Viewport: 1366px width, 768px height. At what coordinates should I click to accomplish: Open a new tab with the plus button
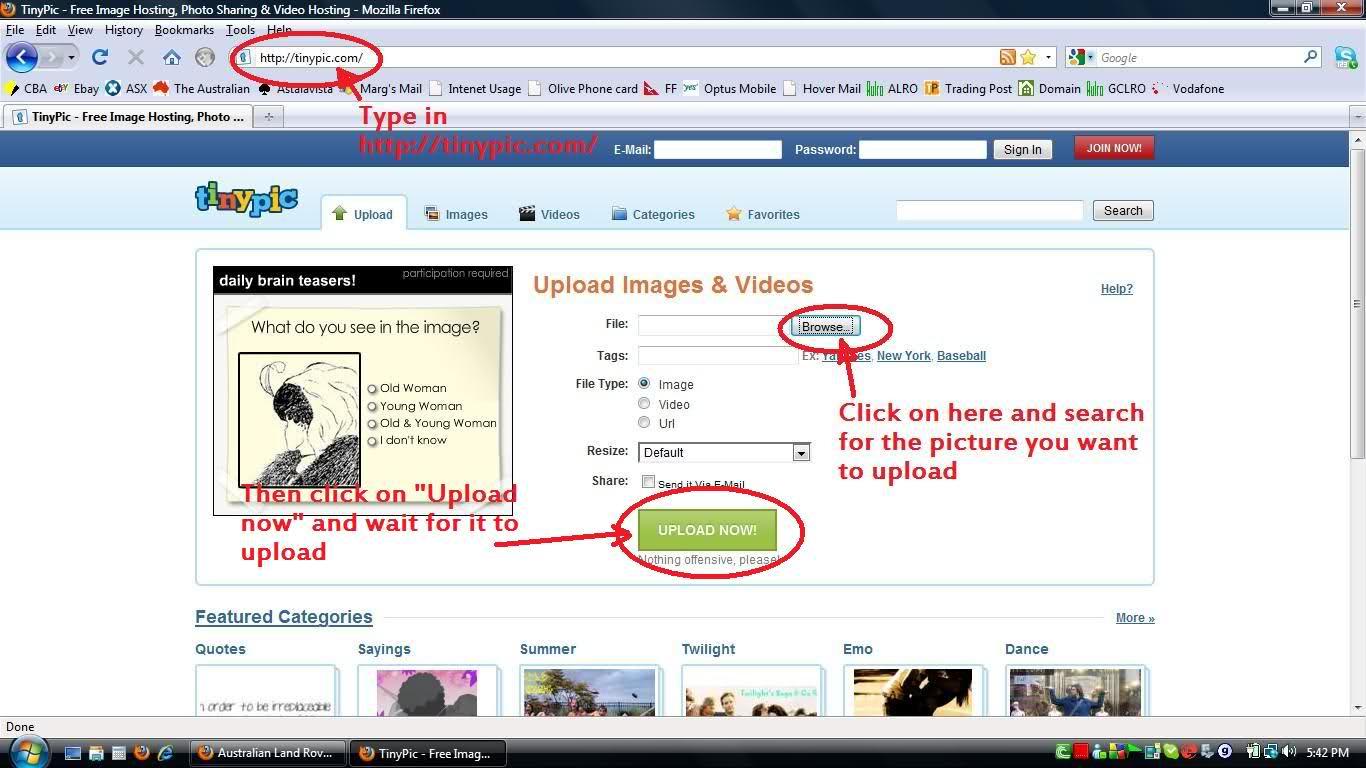tap(268, 117)
